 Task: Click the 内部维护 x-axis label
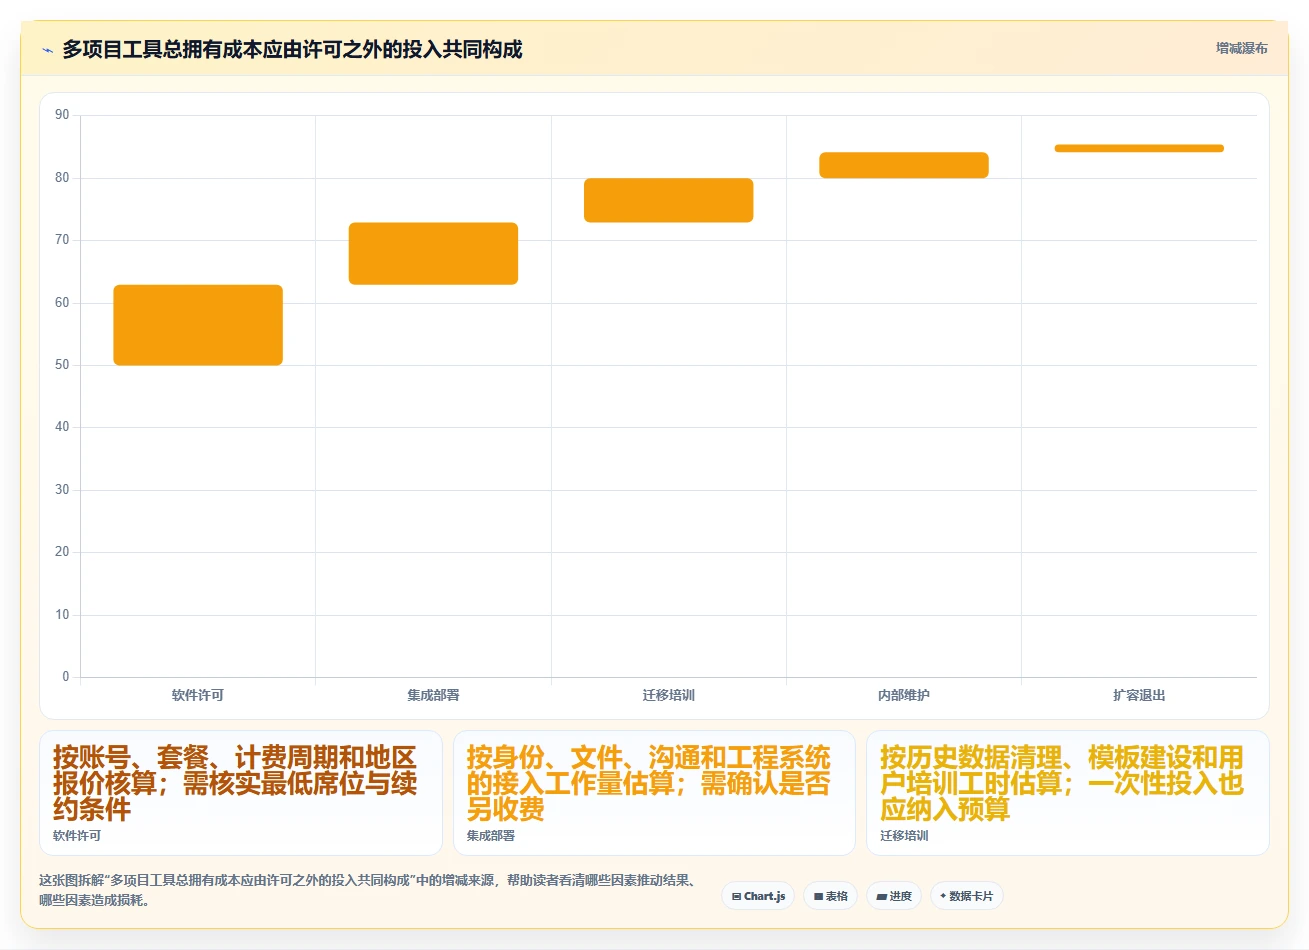click(x=904, y=695)
